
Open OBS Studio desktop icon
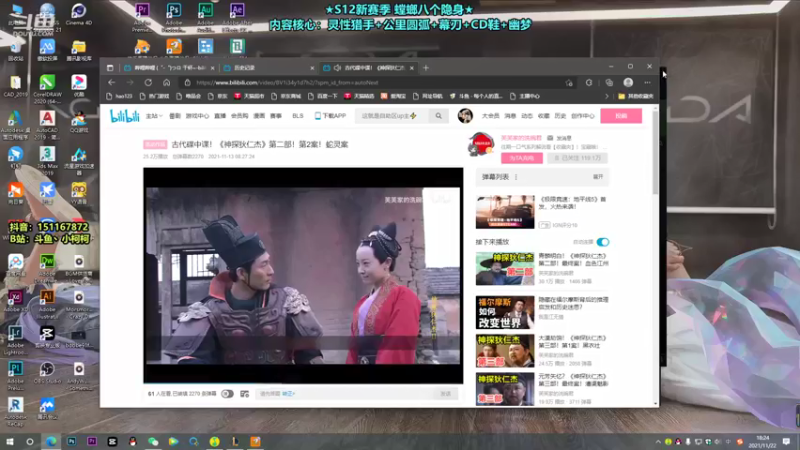pyautogui.click(x=47, y=372)
